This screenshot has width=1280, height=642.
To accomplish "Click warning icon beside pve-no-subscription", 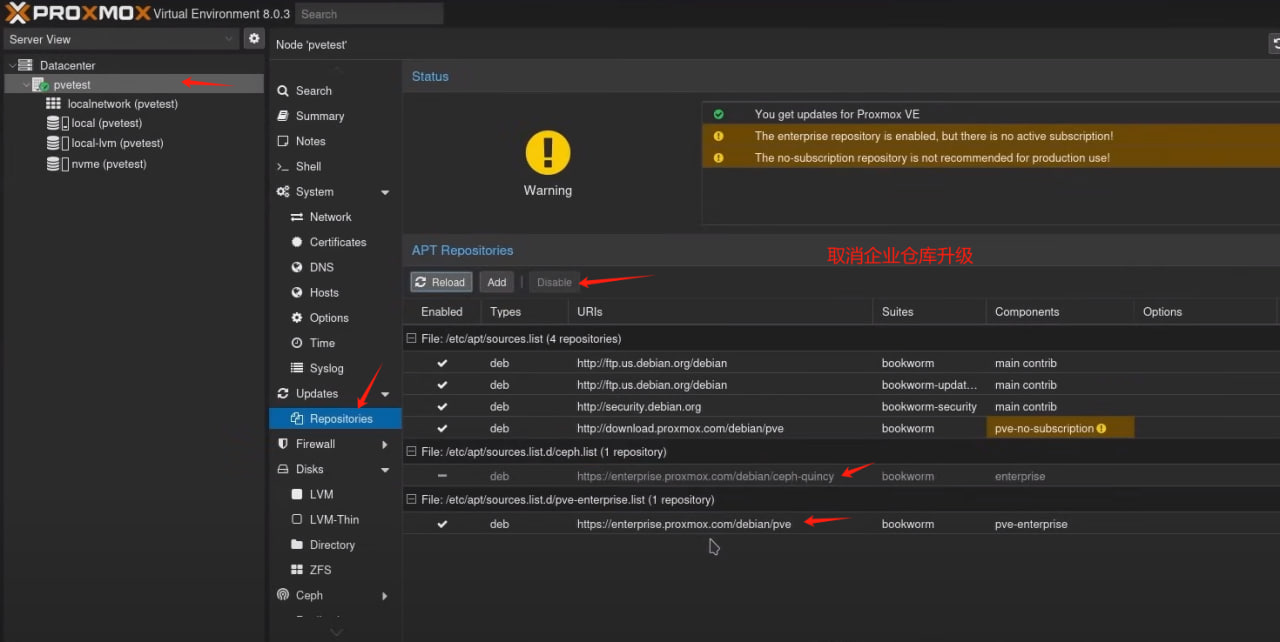I will point(1101,429).
